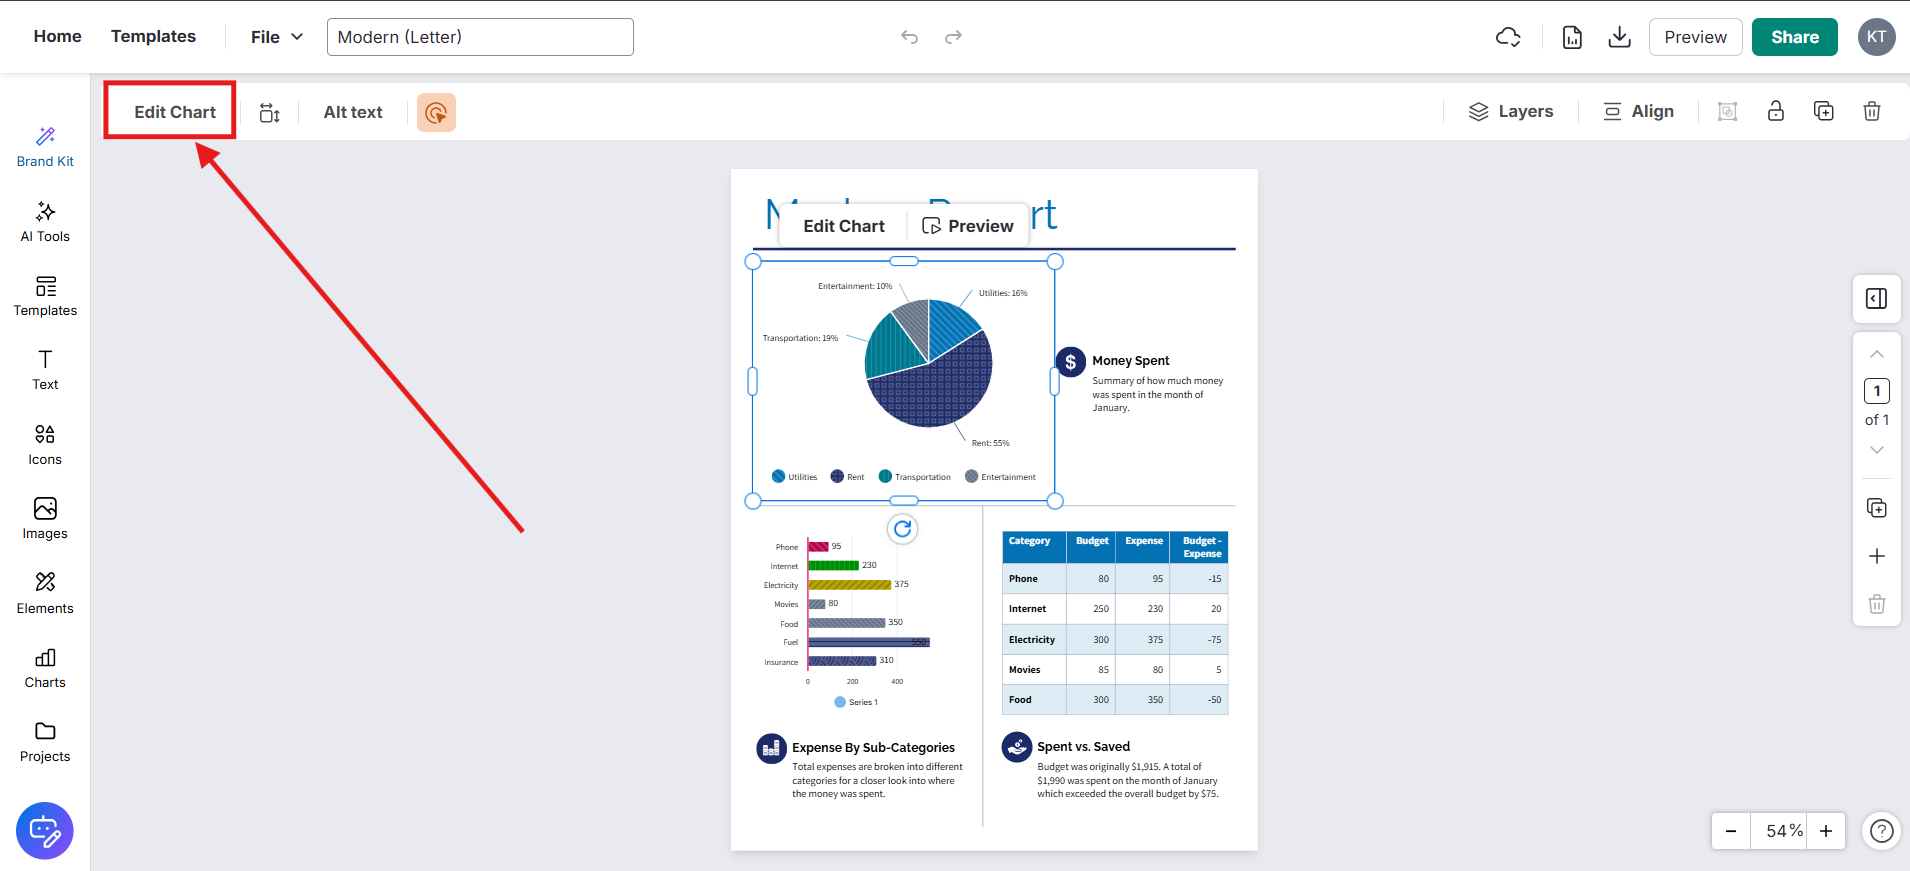Click the download icon in header
Viewport: 1910px width, 871px height.
point(1619,37)
